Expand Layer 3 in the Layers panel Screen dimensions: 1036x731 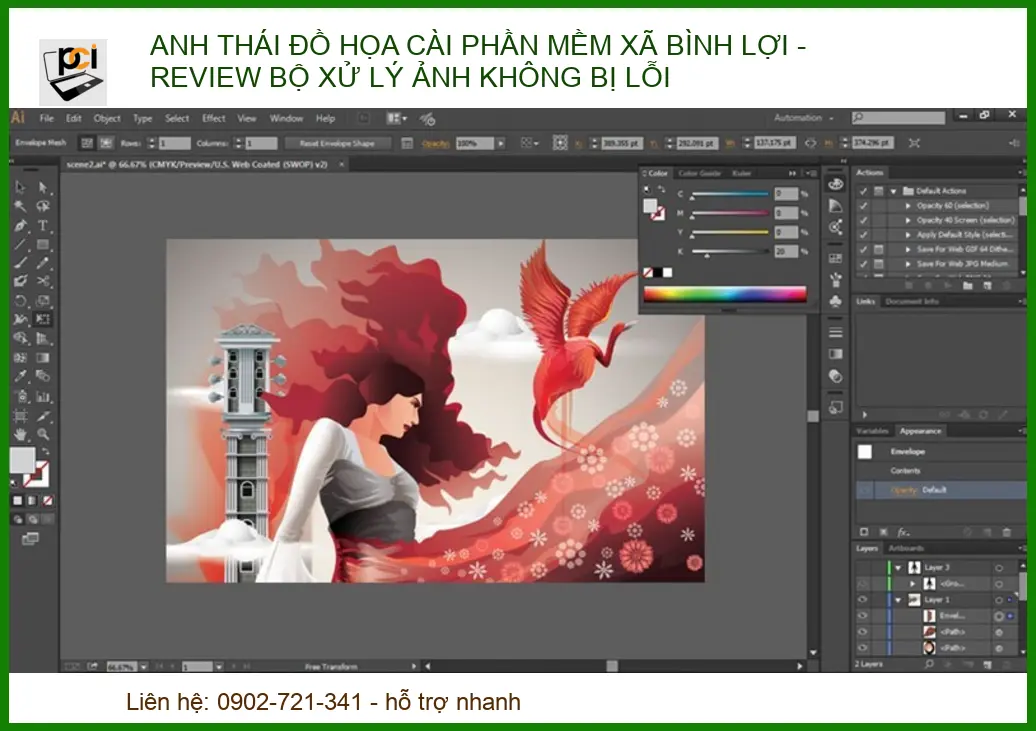898,567
